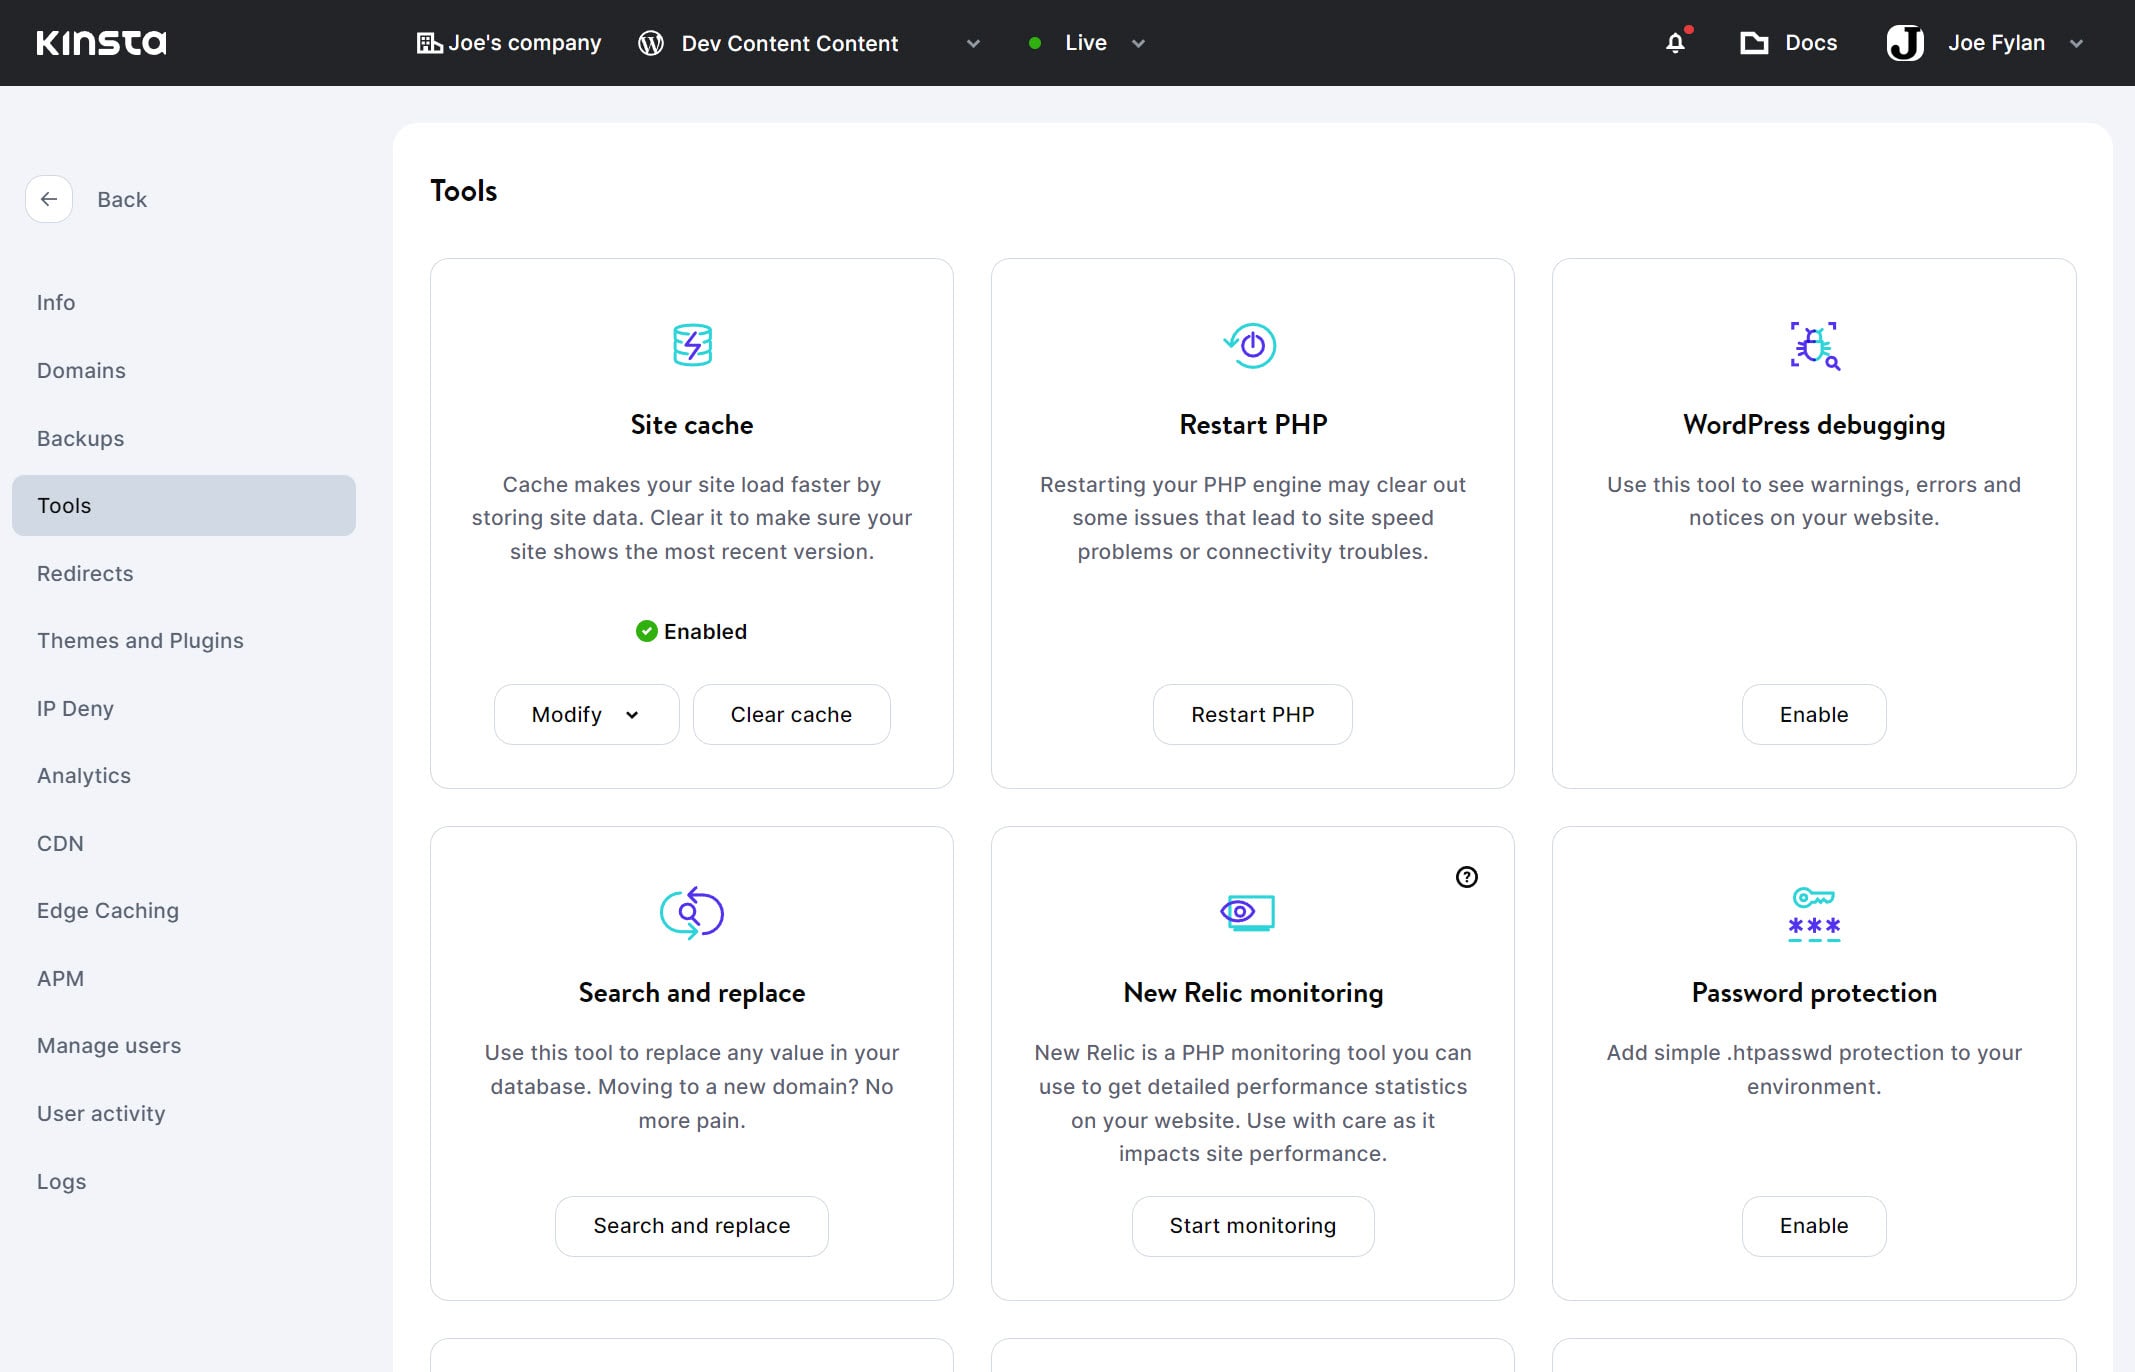
Task: Click the WordPress debugging bug icon
Action: point(1815,346)
